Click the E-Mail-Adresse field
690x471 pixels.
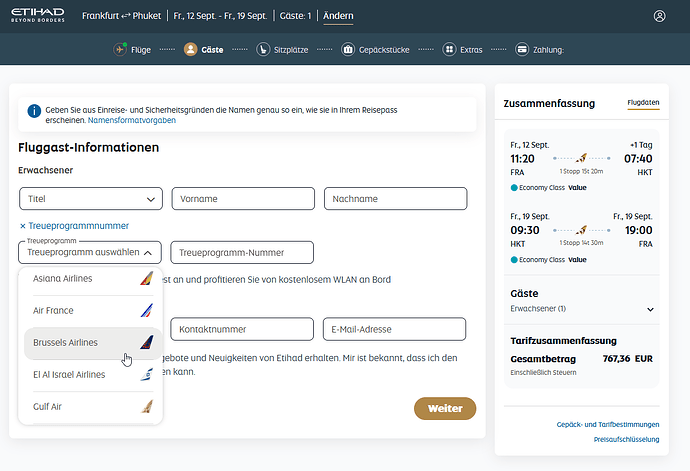[x=394, y=329]
